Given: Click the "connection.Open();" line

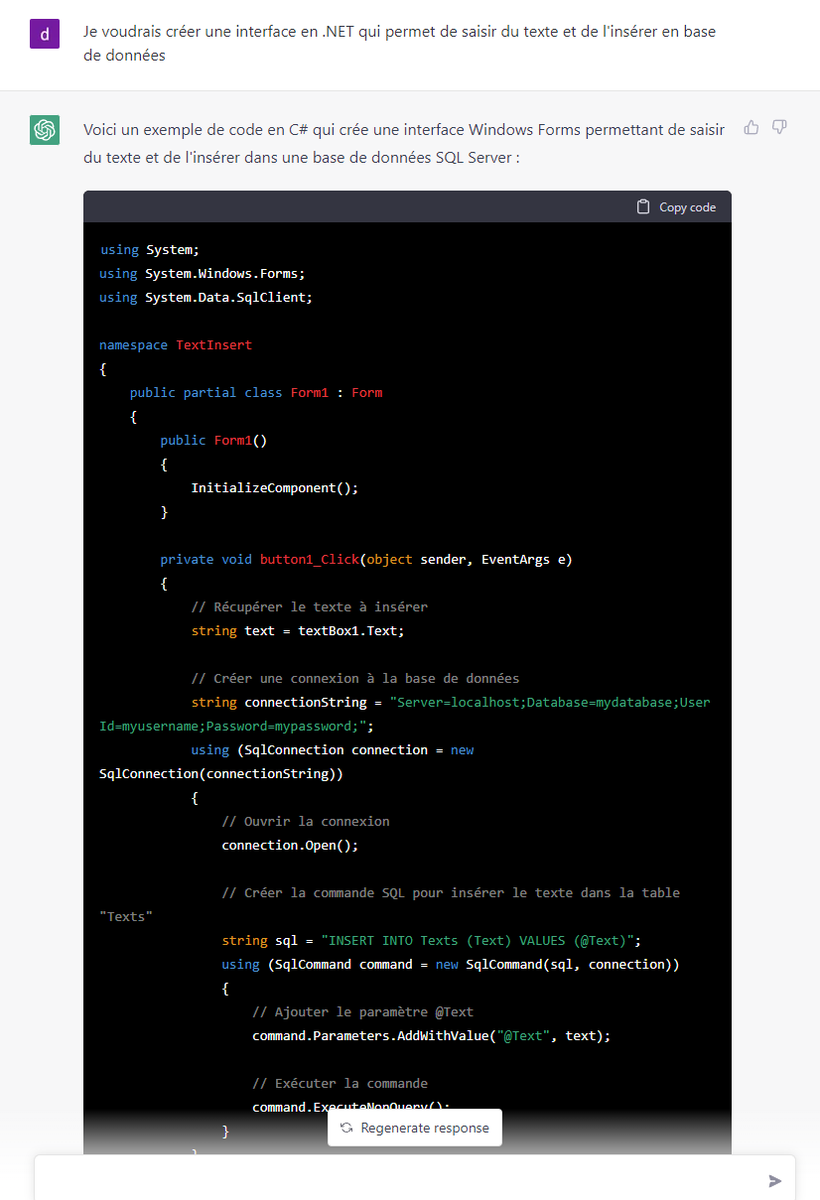Looking at the screenshot, I should pyautogui.click(x=290, y=845).
